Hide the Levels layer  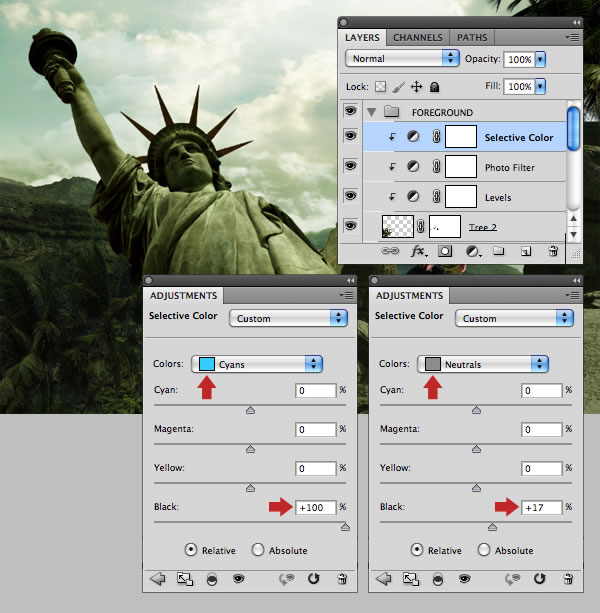[x=350, y=195]
